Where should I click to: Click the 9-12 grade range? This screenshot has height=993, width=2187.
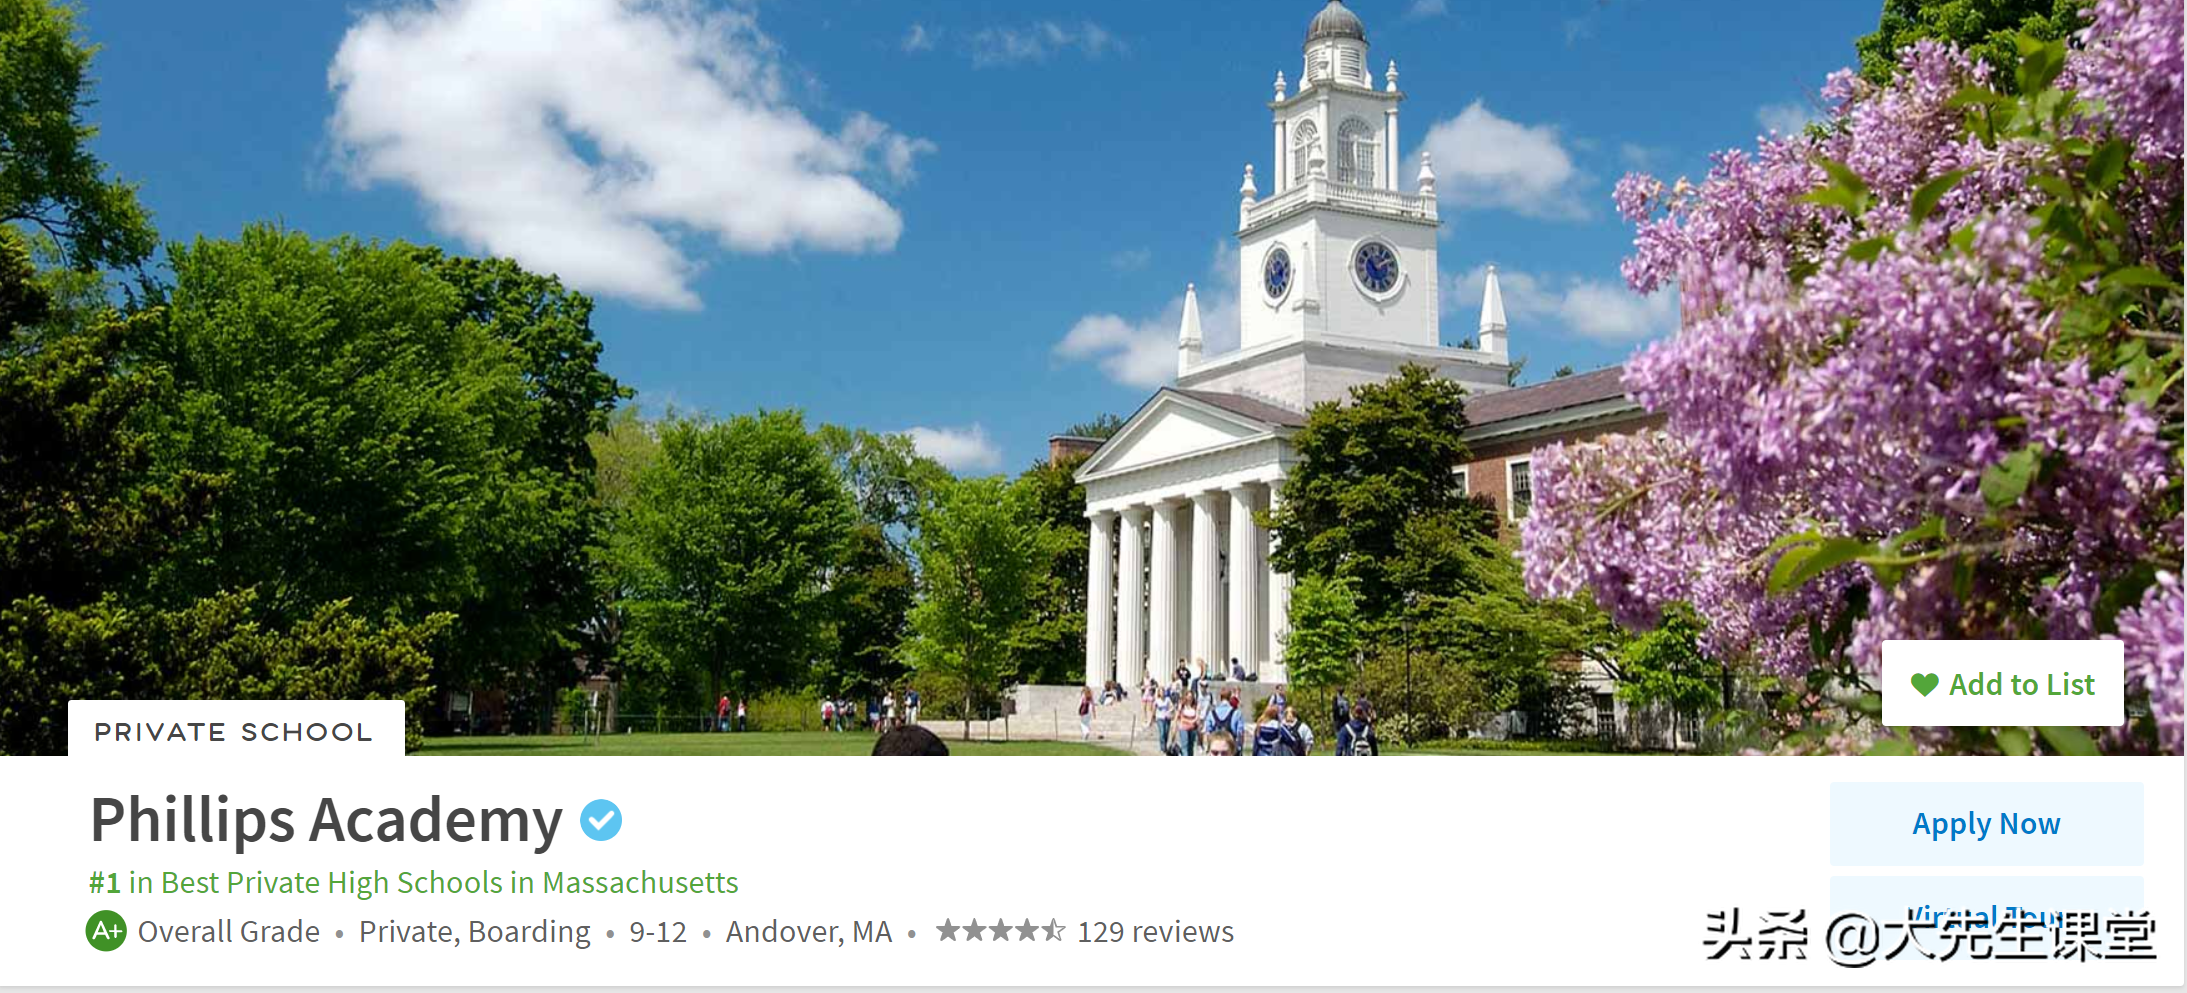pos(658,932)
